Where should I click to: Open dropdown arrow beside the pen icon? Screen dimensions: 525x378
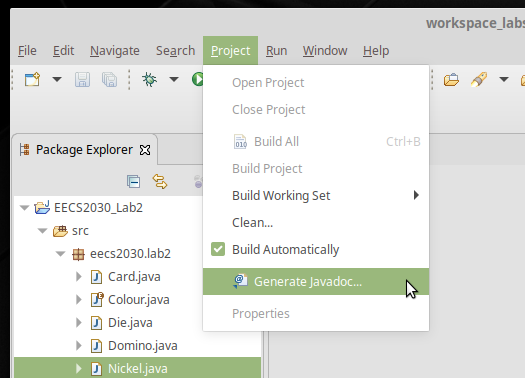click(504, 80)
